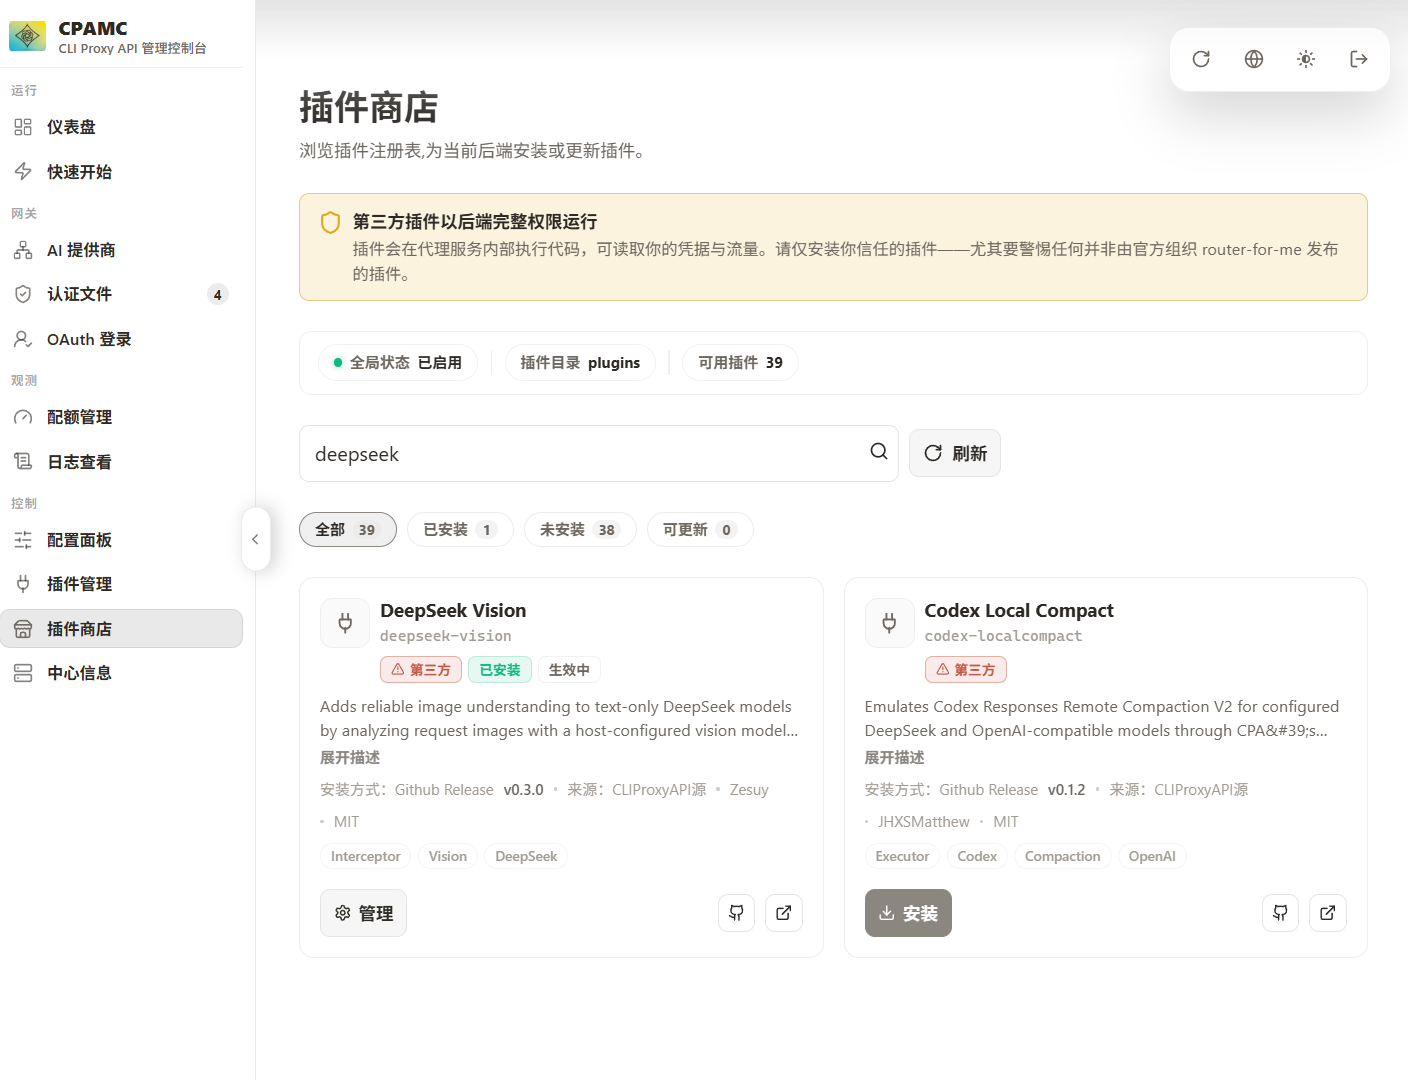Open 快速开始 quick start page
Screen dimensions: 1408x1080
click(122, 172)
